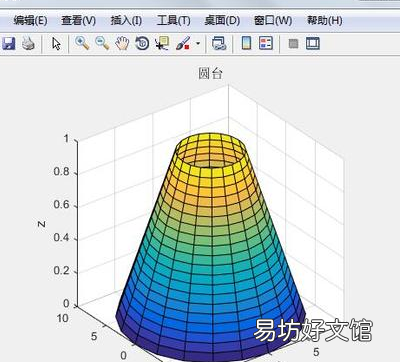Click the Show Plot Tools icon
The width and height of the screenshot is (400, 362).
pyautogui.click(x=313, y=43)
